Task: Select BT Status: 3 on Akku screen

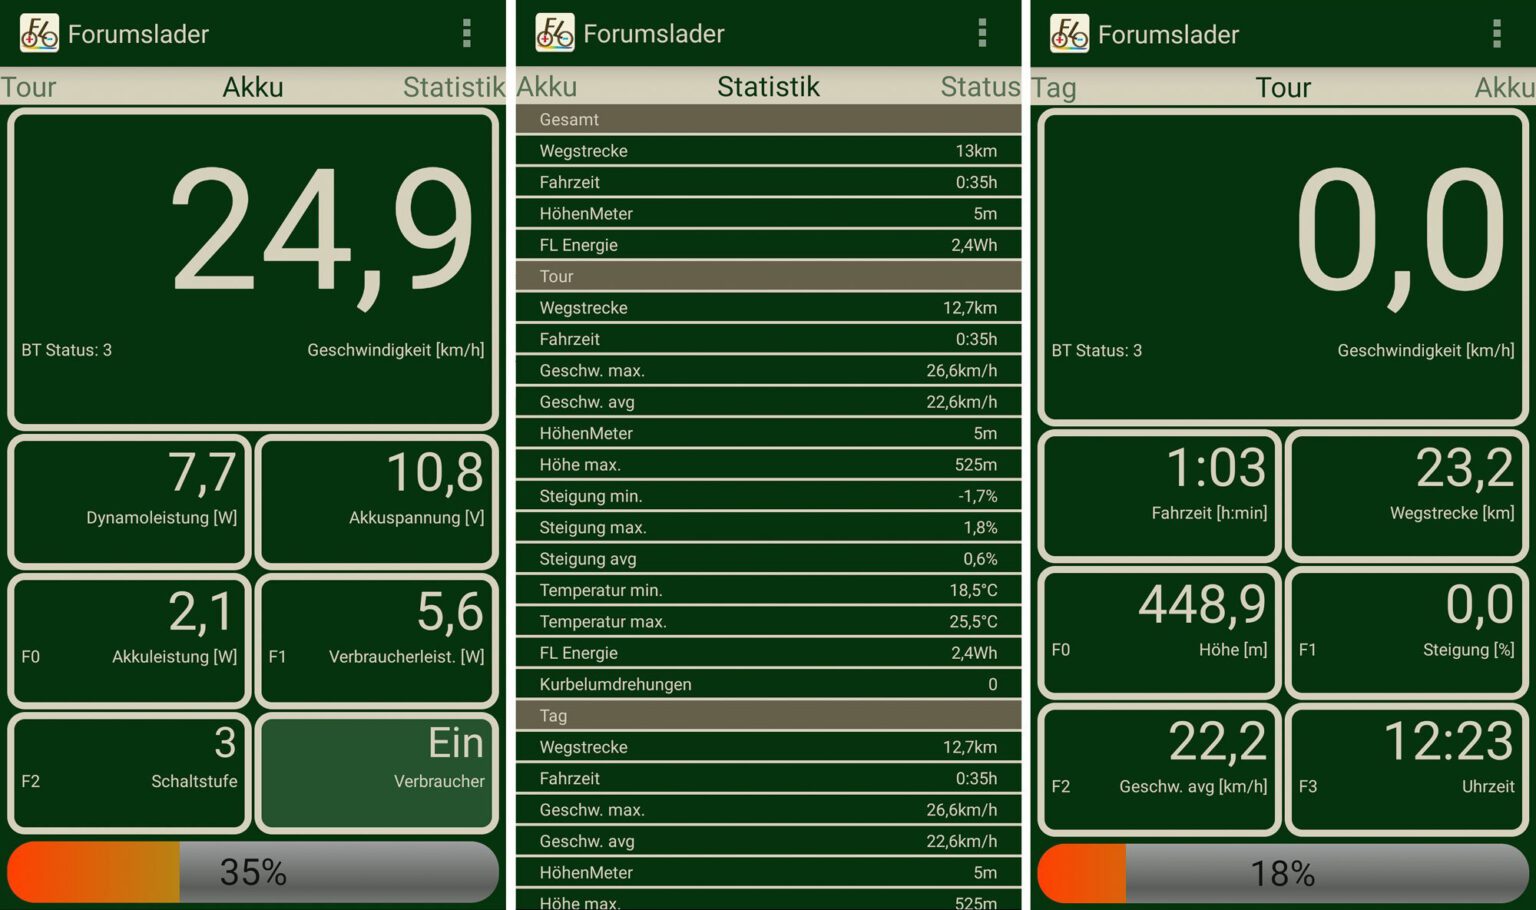Action: (x=66, y=350)
